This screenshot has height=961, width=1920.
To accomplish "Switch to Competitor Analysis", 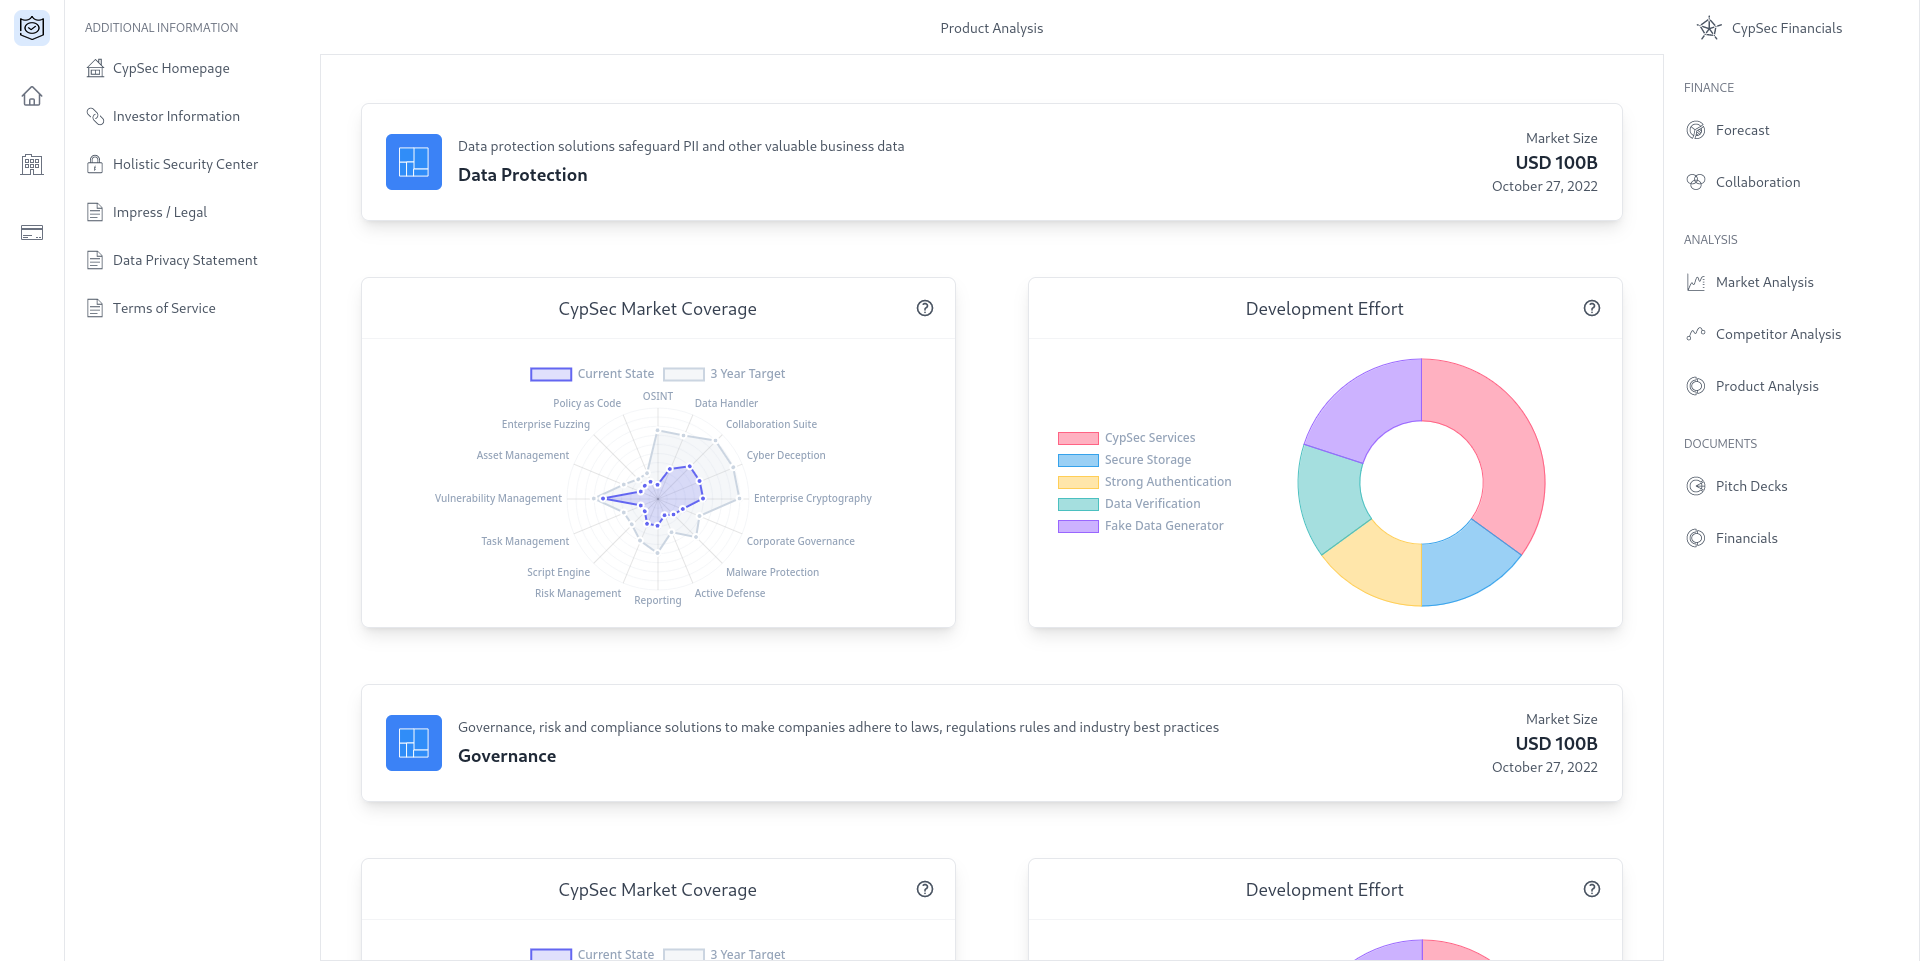I will coord(1778,333).
